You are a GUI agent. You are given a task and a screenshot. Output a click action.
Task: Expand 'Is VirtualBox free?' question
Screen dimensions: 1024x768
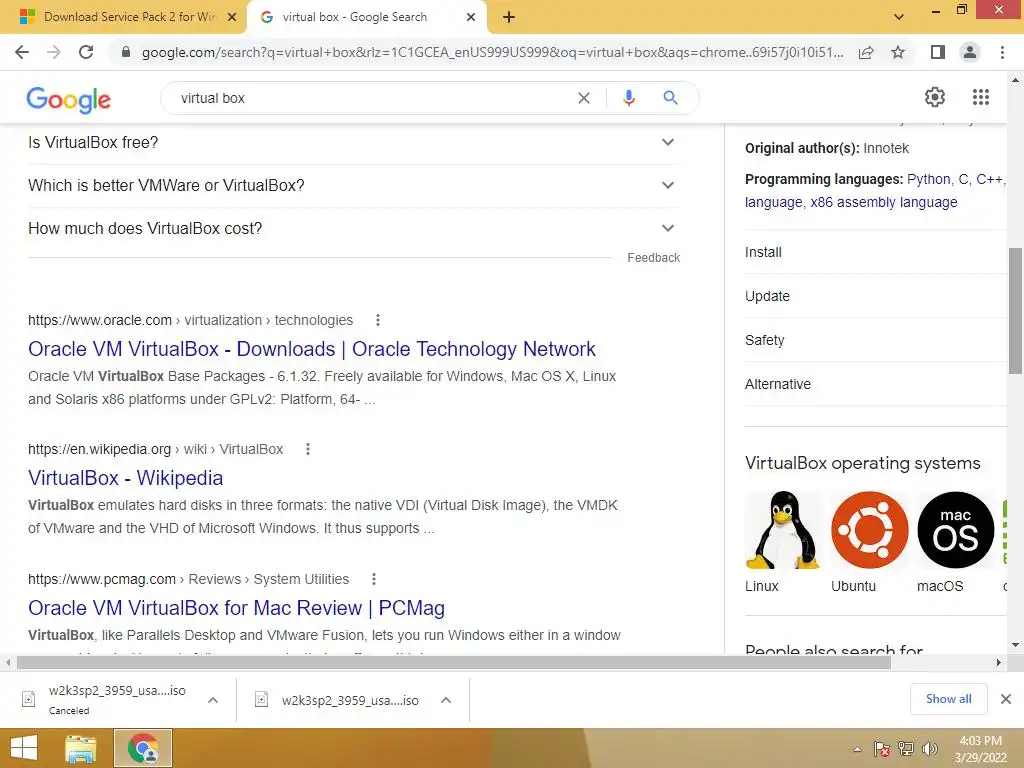354,142
